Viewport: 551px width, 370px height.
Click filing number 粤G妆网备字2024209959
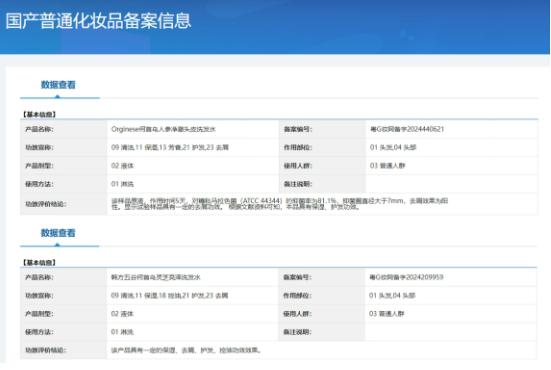pos(406,277)
